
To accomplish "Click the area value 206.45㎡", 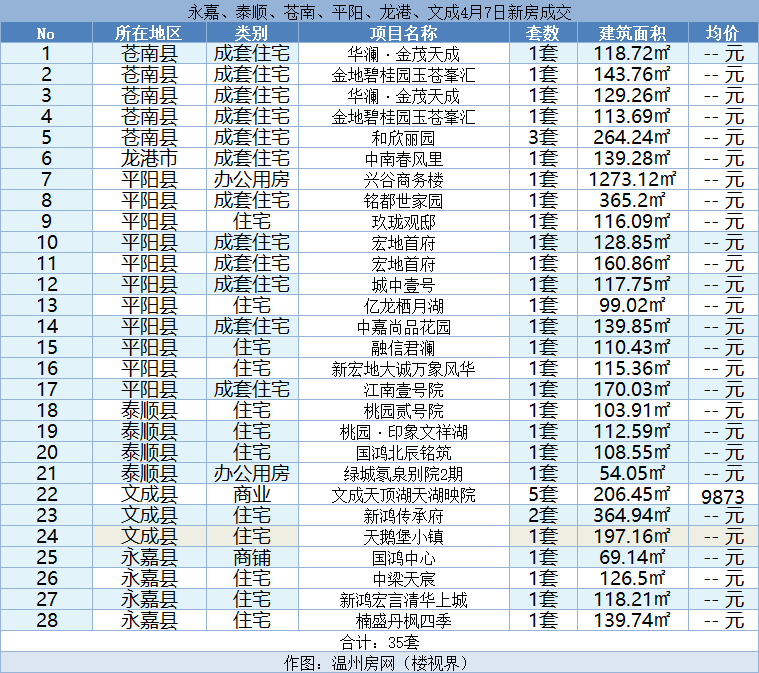I will coord(632,494).
